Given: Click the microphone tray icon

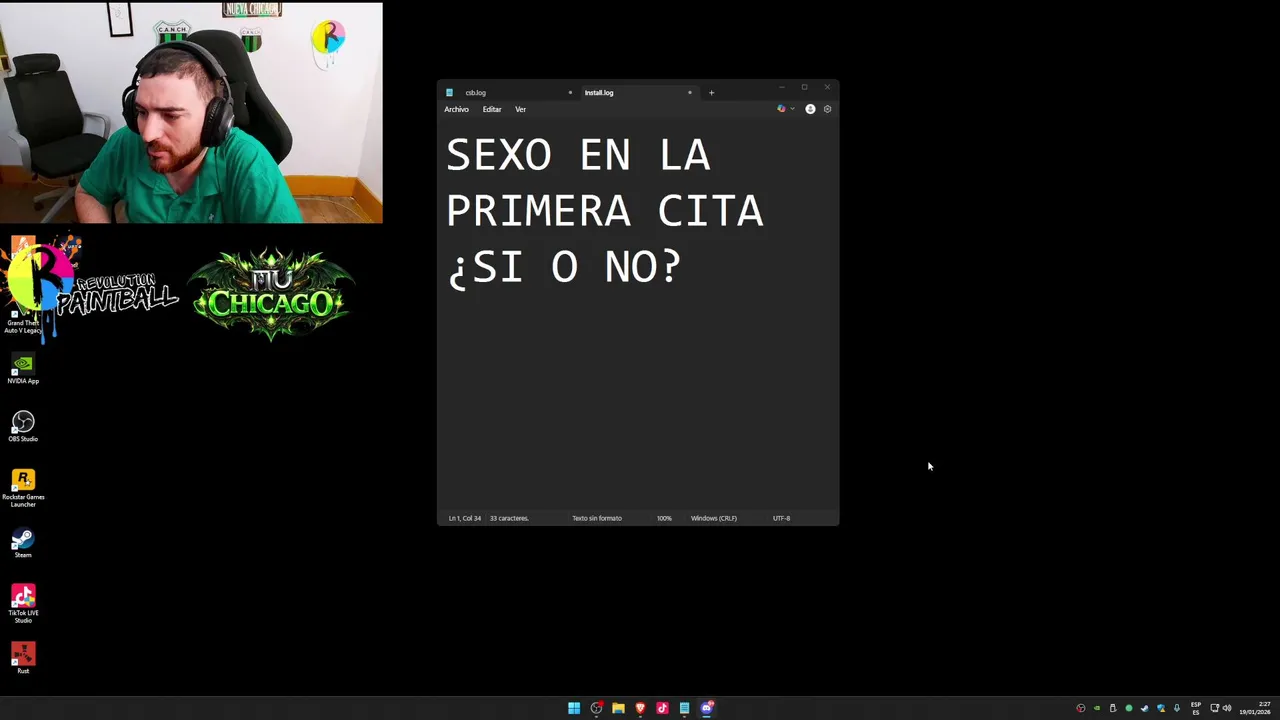Looking at the screenshot, I should (x=1177, y=708).
